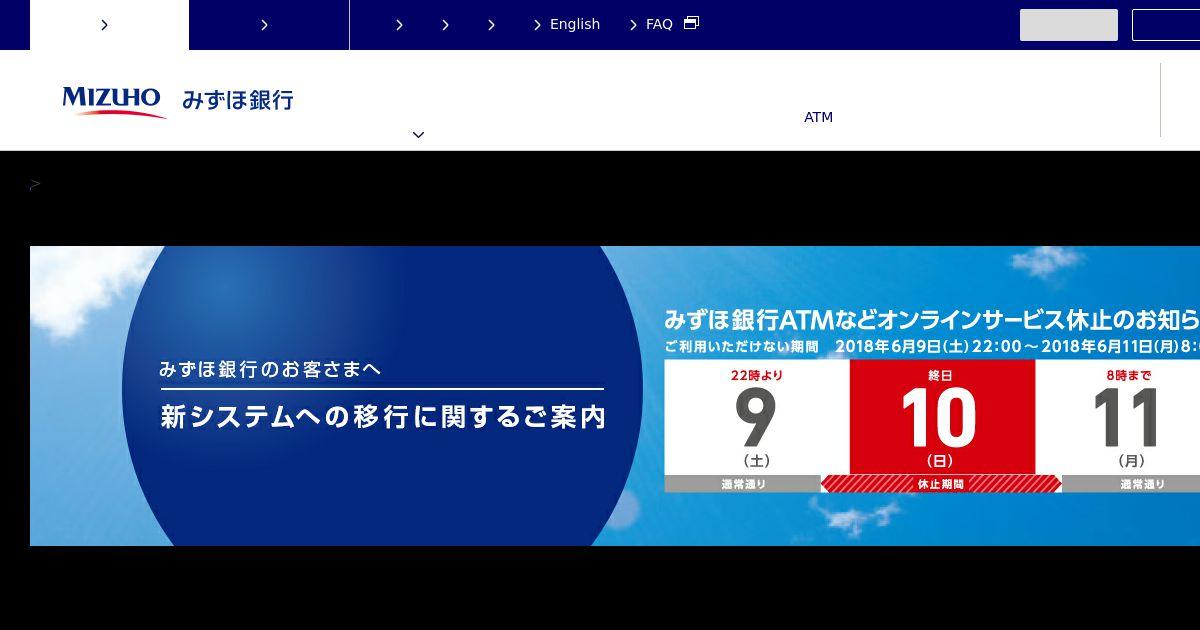Viewport: 1200px width, 630px height.
Task: Open the second dark blue top-bar tab
Action: (x=269, y=25)
